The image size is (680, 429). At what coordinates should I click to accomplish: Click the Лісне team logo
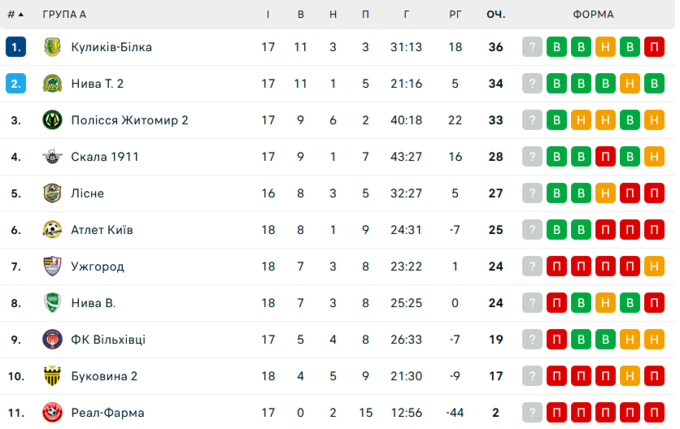(x=53, y=193)
